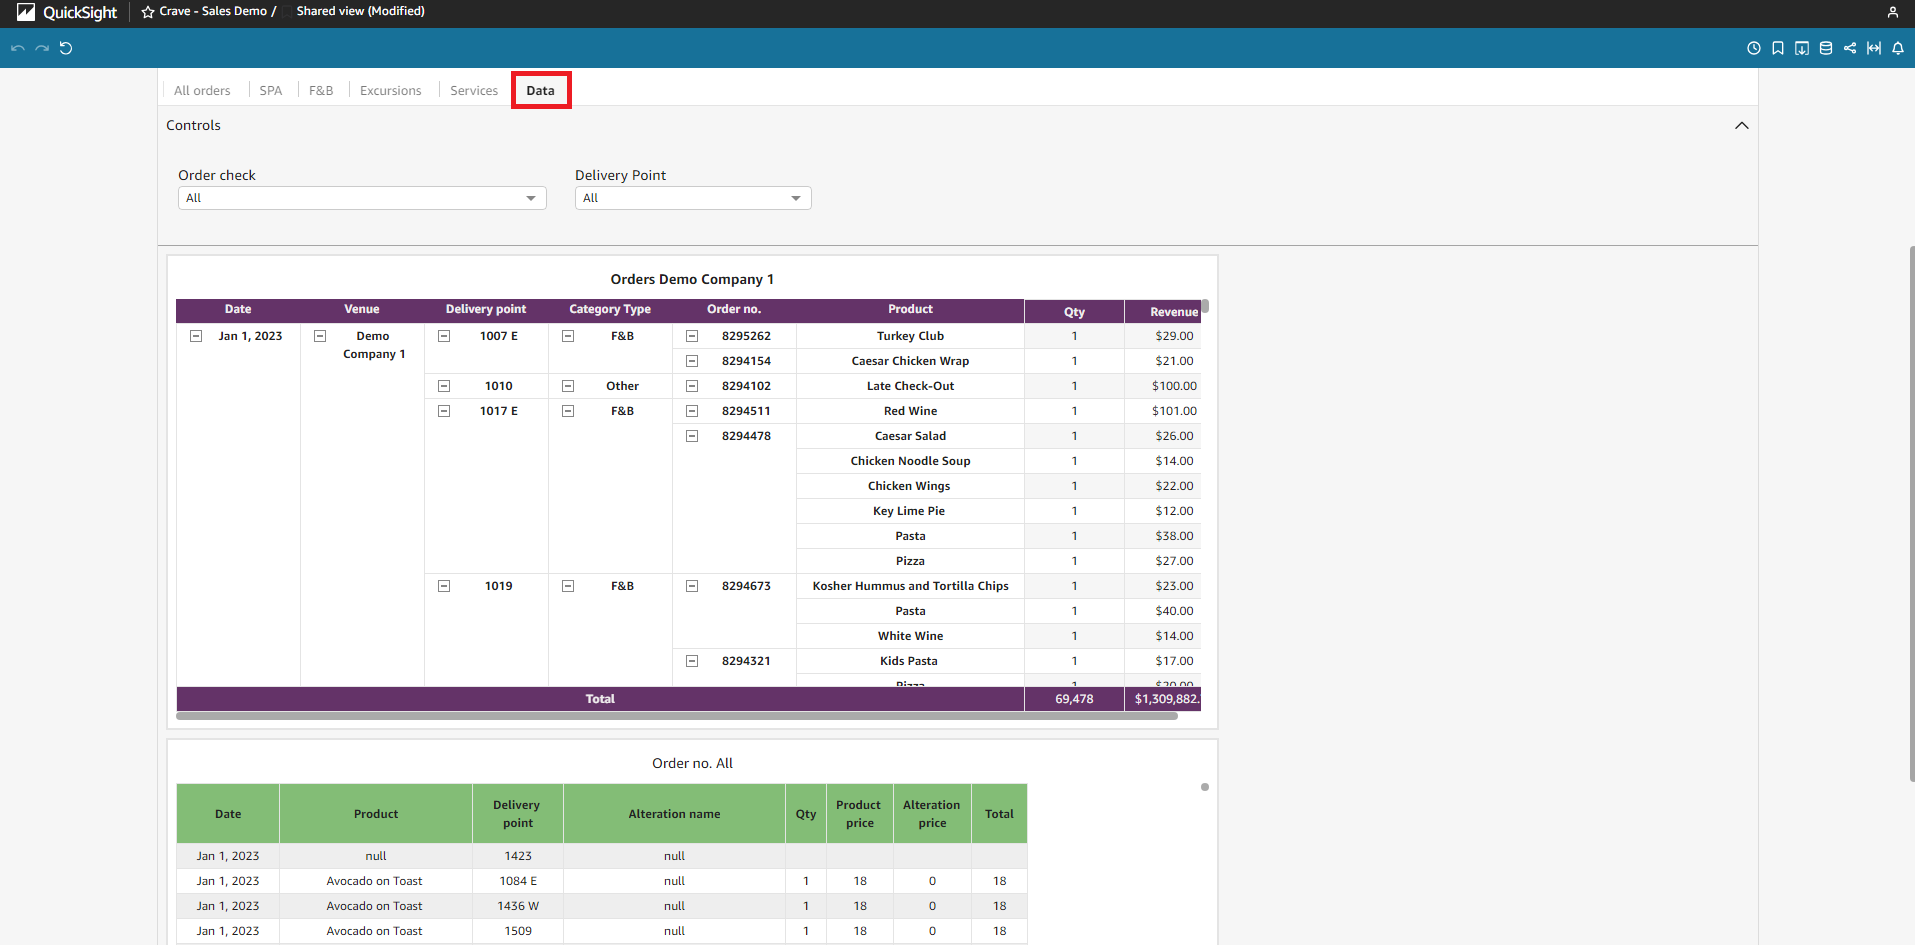Screen dimensions: 1915x945
Task: Click the 1436 W delivery point cell
Action: (518, 906)
